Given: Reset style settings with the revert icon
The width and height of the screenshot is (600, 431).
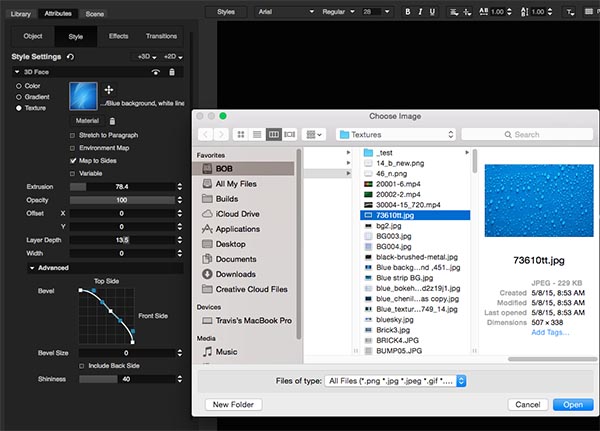Looking at the screenshot, I should click(x=70, y=57).
